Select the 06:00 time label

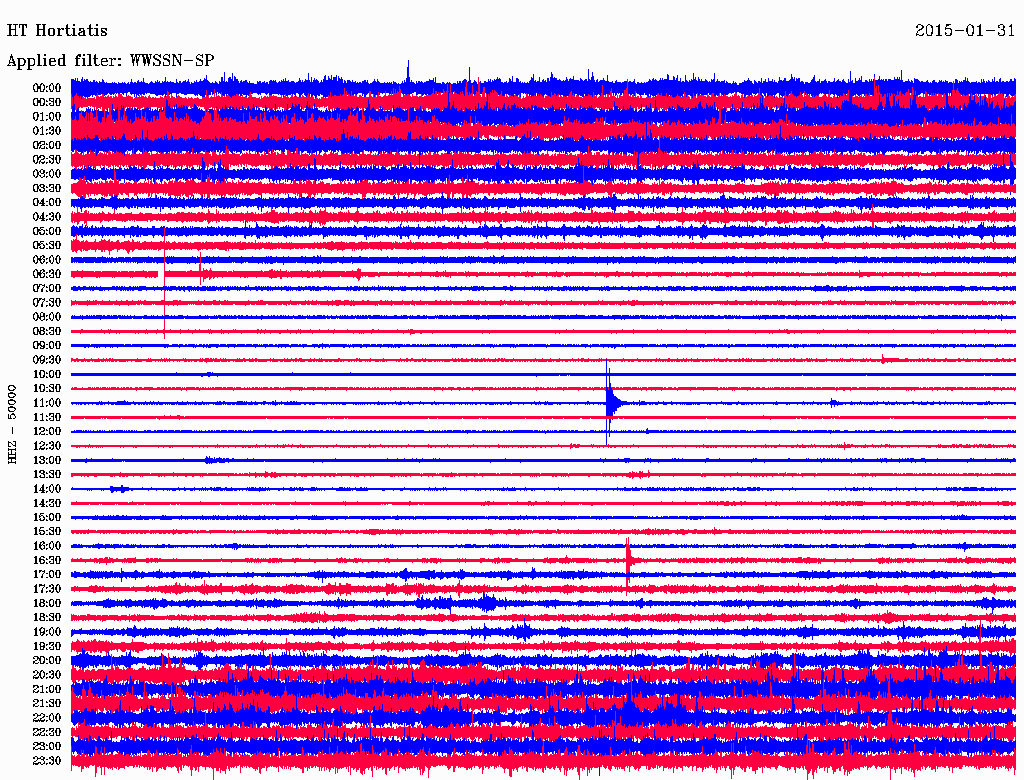[x=47, y=260]
